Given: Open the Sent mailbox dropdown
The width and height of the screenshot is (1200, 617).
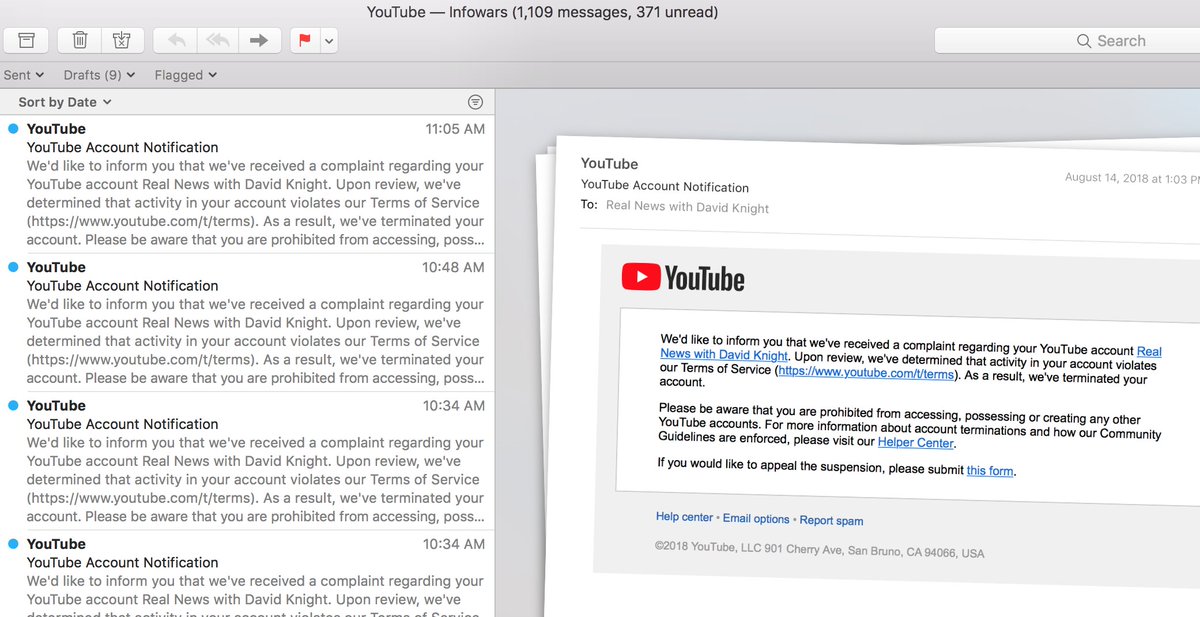Looking at the screenshot, I should [23, 75].
